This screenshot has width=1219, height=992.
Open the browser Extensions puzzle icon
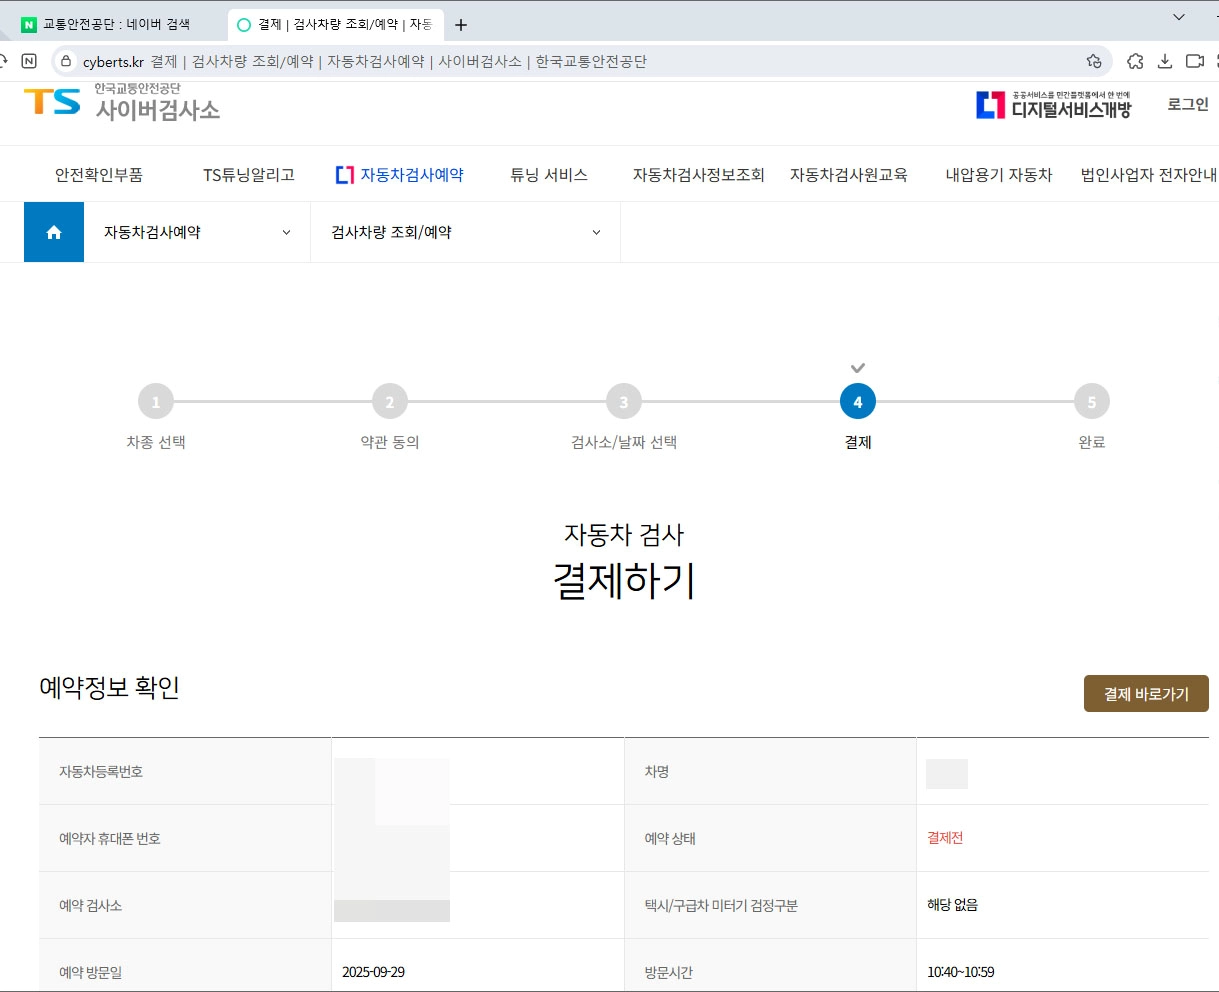click(x=1135, y=61)
